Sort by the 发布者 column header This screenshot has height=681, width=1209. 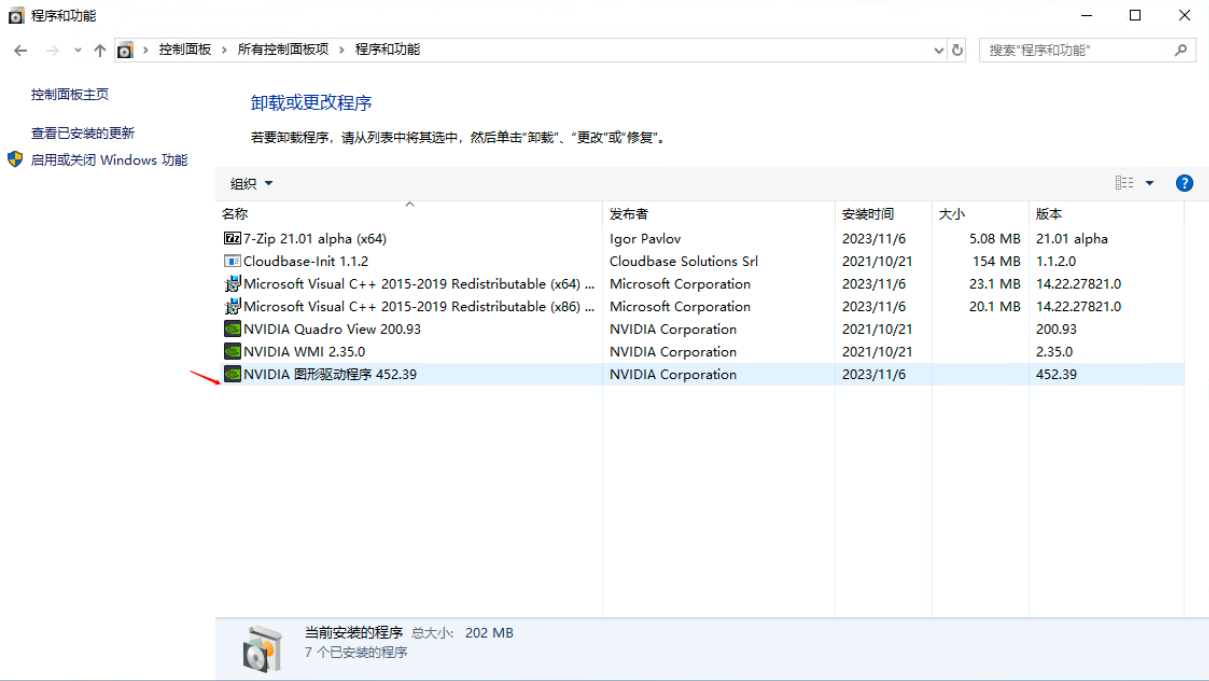coord(719,214)
